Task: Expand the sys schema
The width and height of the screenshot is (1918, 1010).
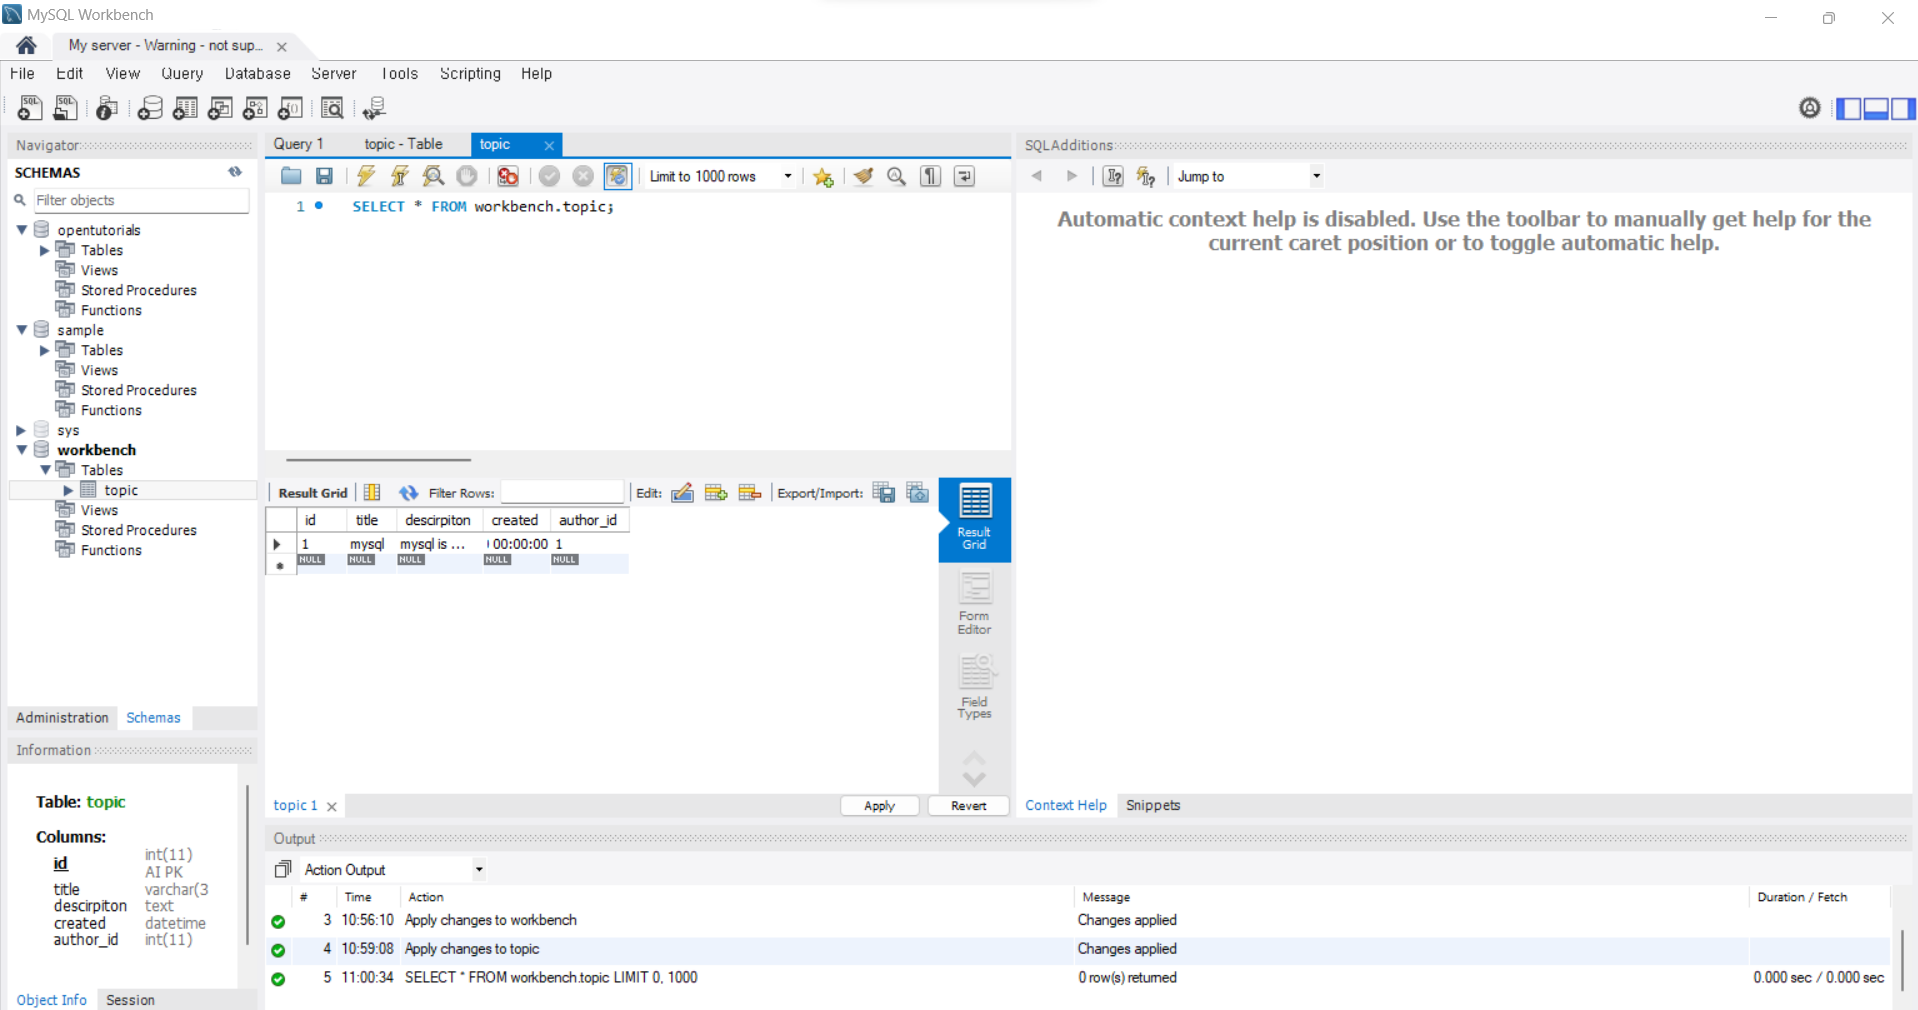Action: (x=21, y=430)
